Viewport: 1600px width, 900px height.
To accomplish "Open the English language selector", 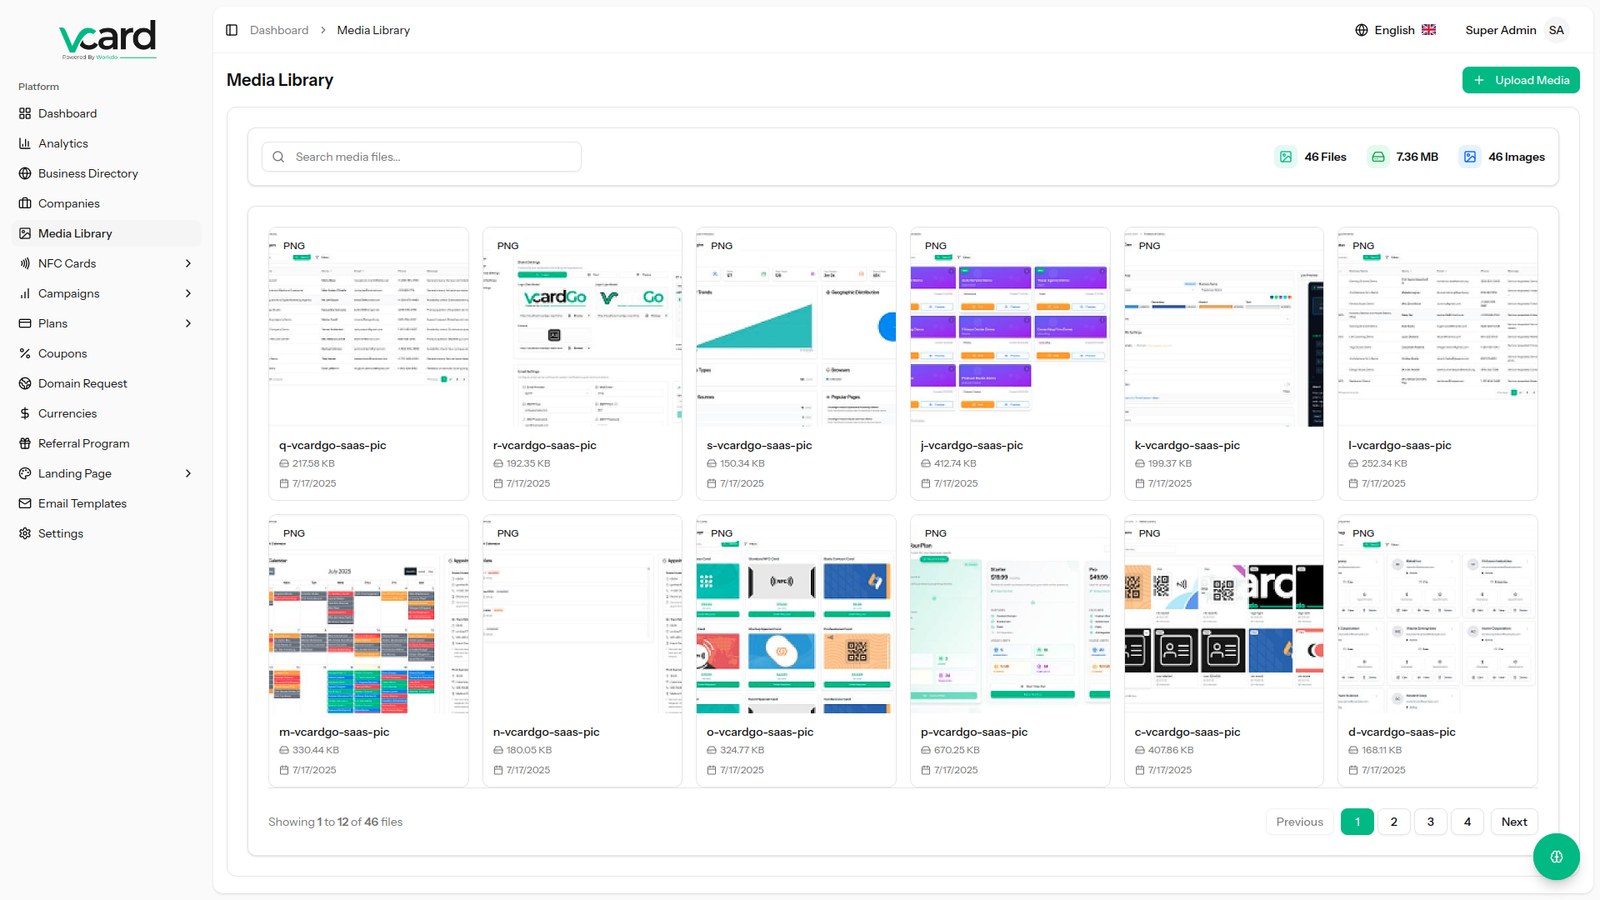I will pos(1395,30).
